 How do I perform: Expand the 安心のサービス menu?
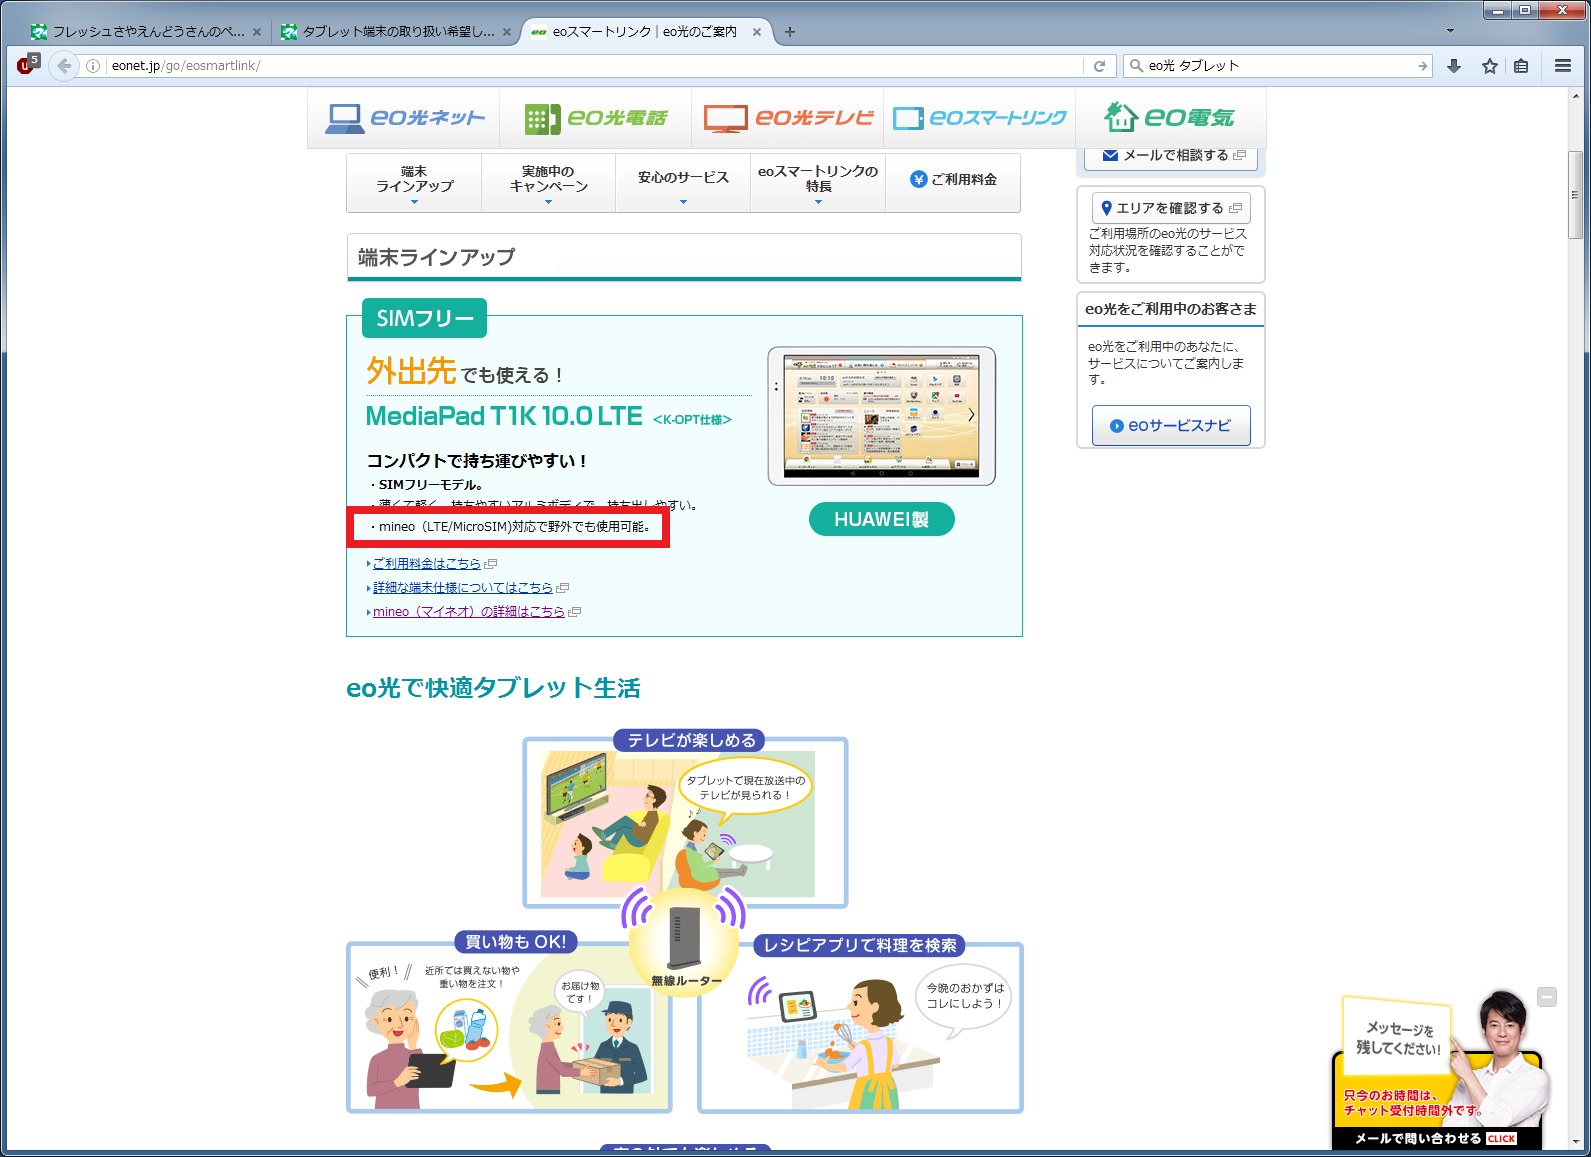[683, 183]
